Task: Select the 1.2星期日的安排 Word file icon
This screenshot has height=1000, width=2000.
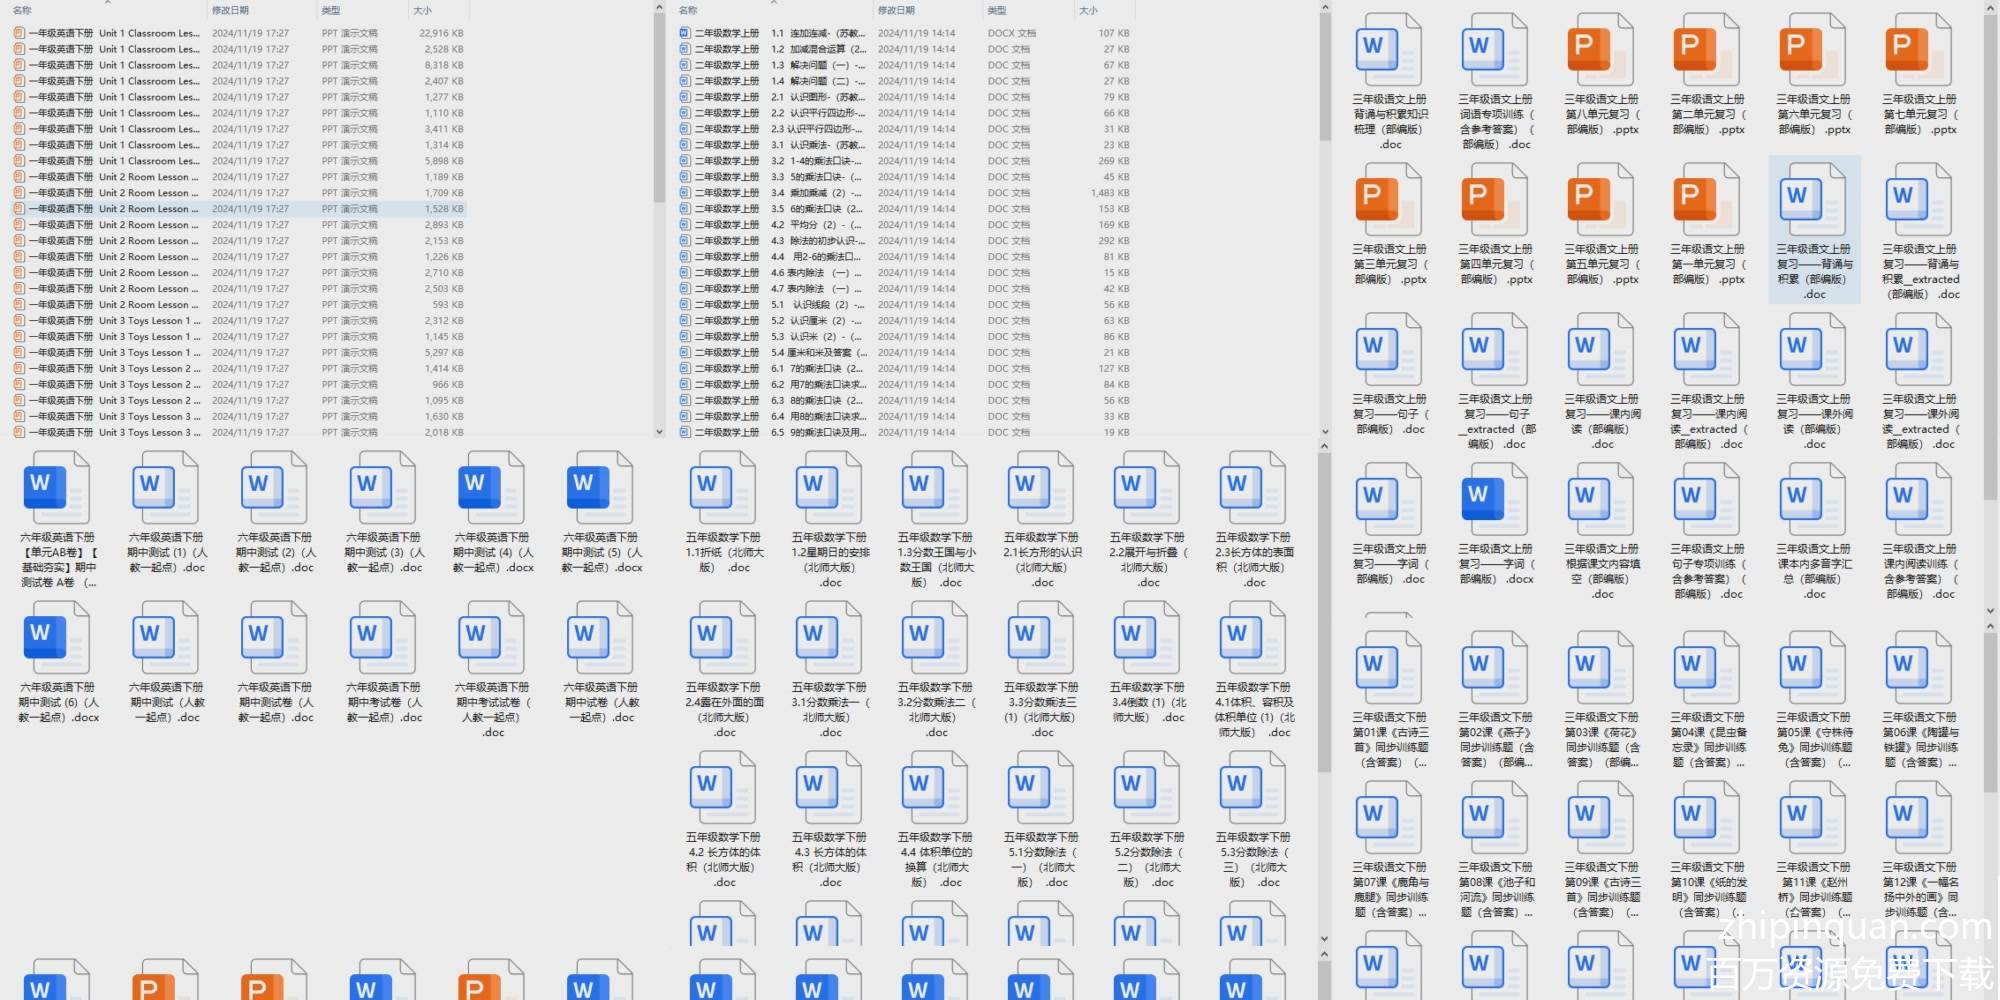Action: 830,488
